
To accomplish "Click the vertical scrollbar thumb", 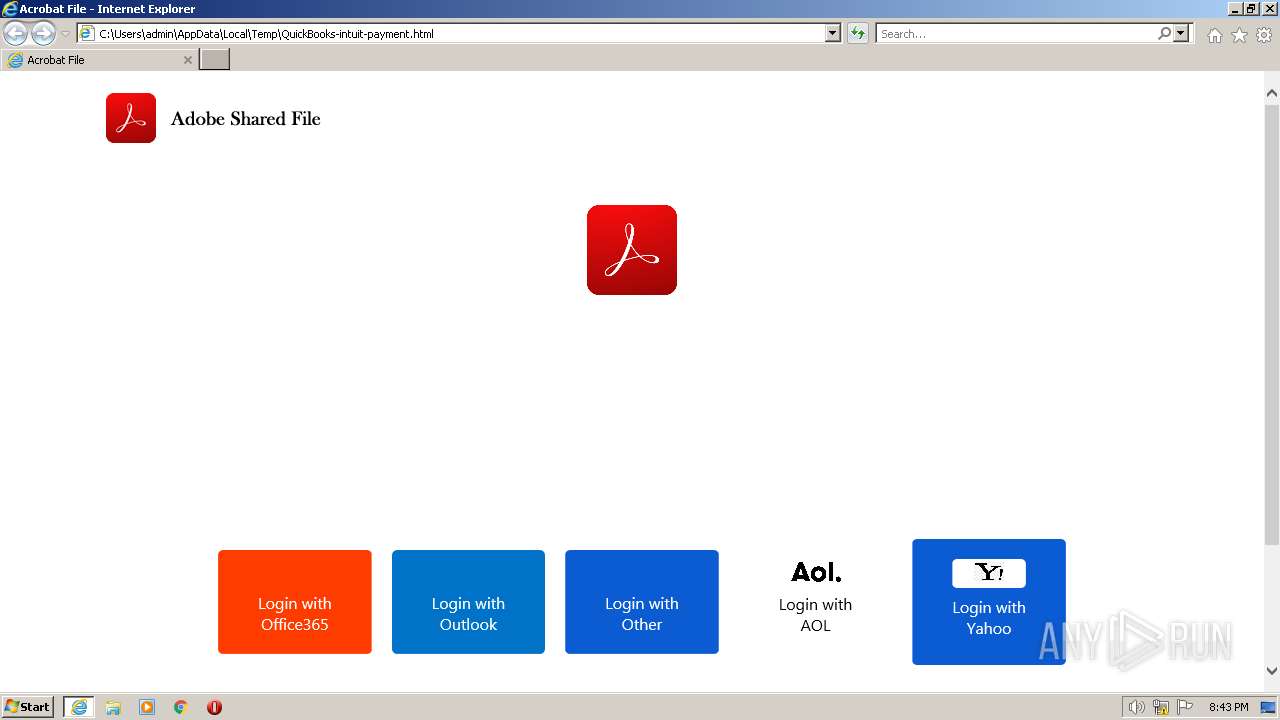I will pyautogui.click(x=1272, y=325).
